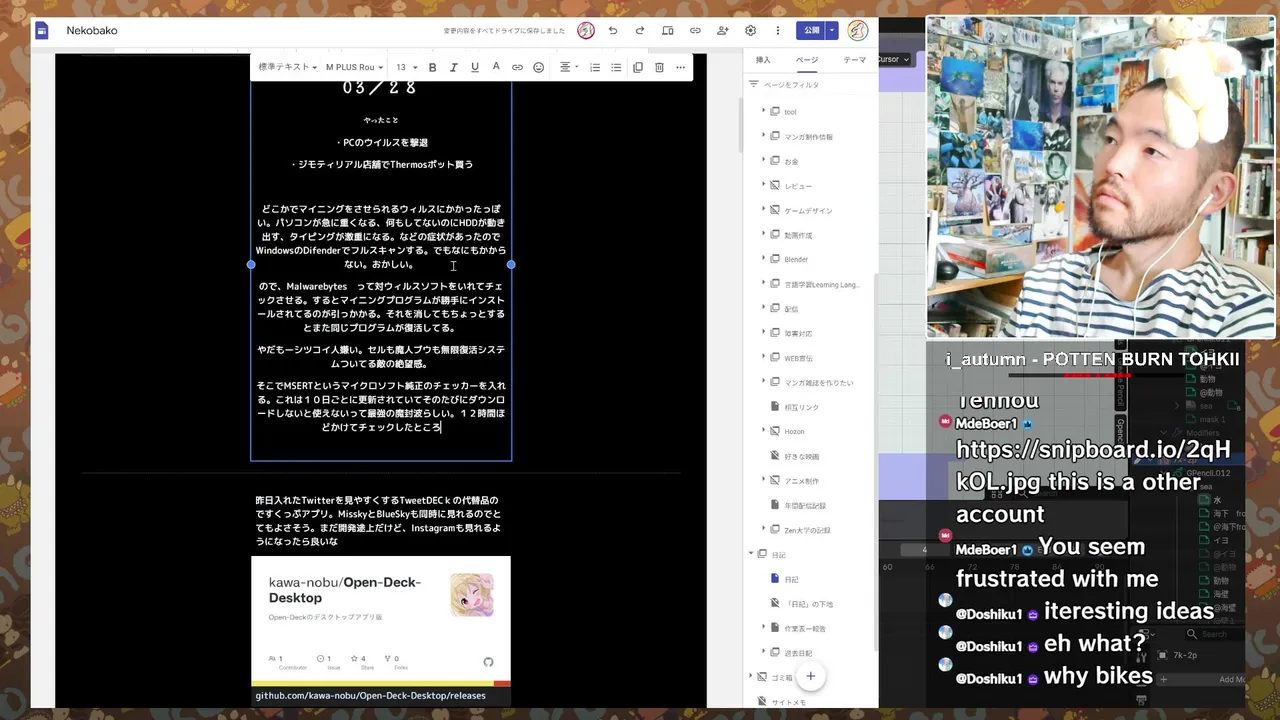Expand the お金 page tree
Viewport: 1280px width, 720px height.
click(763, 160)
